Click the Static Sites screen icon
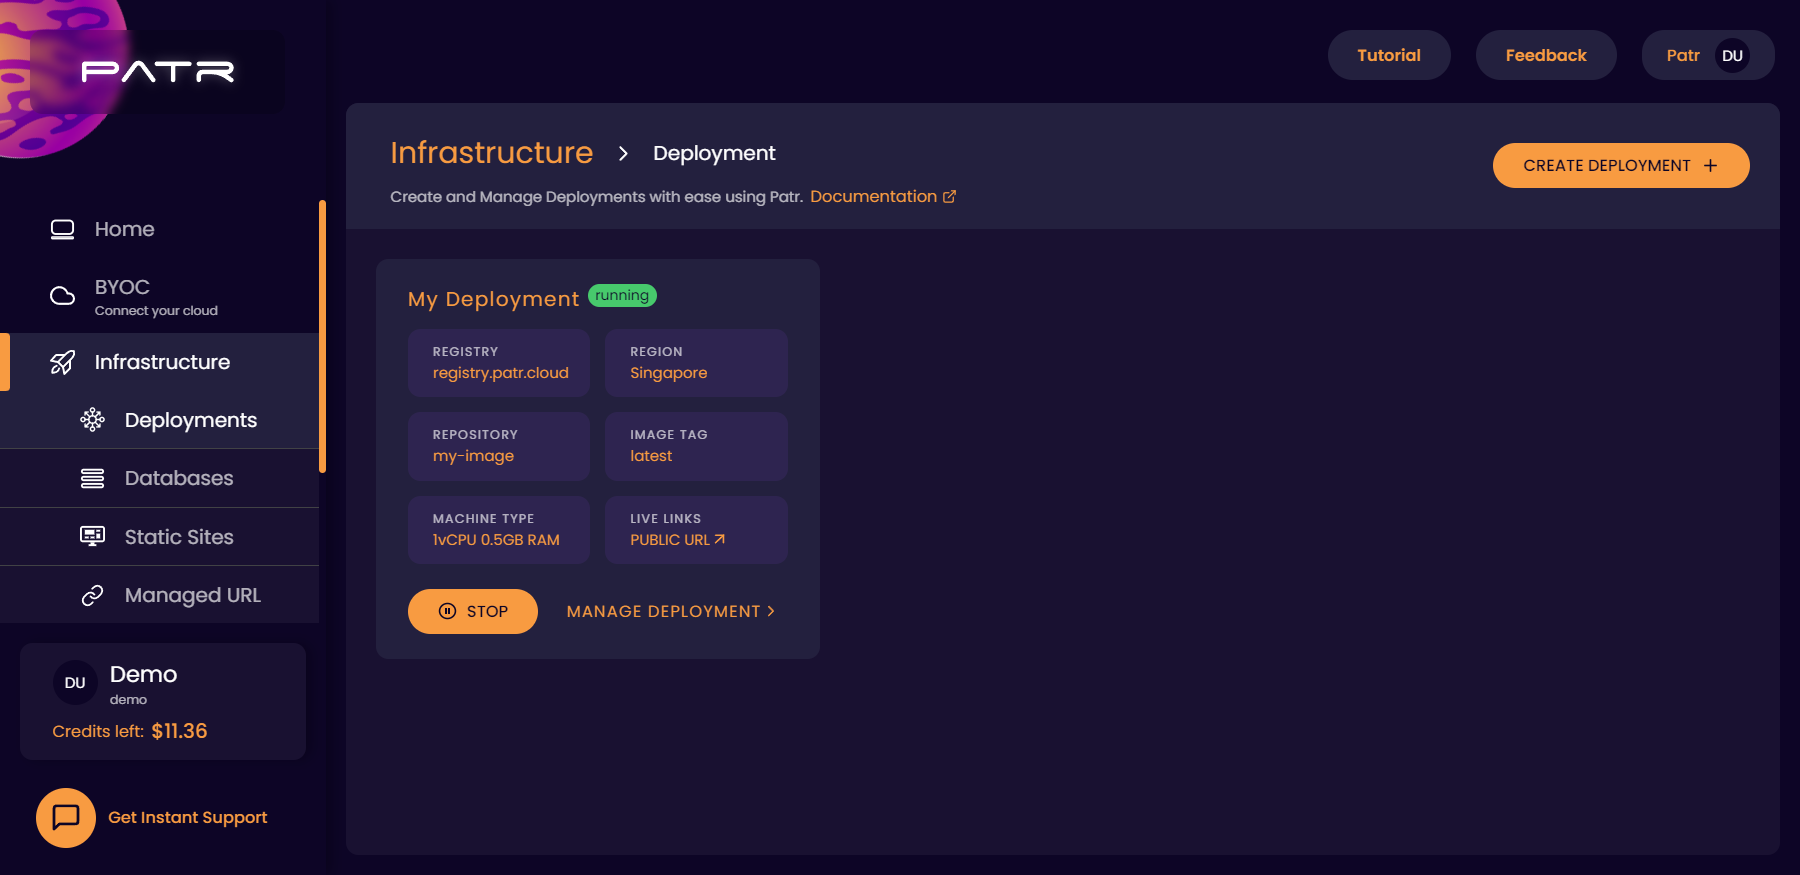The width and height of the screenshot is (1800, 875). [93, 537]
